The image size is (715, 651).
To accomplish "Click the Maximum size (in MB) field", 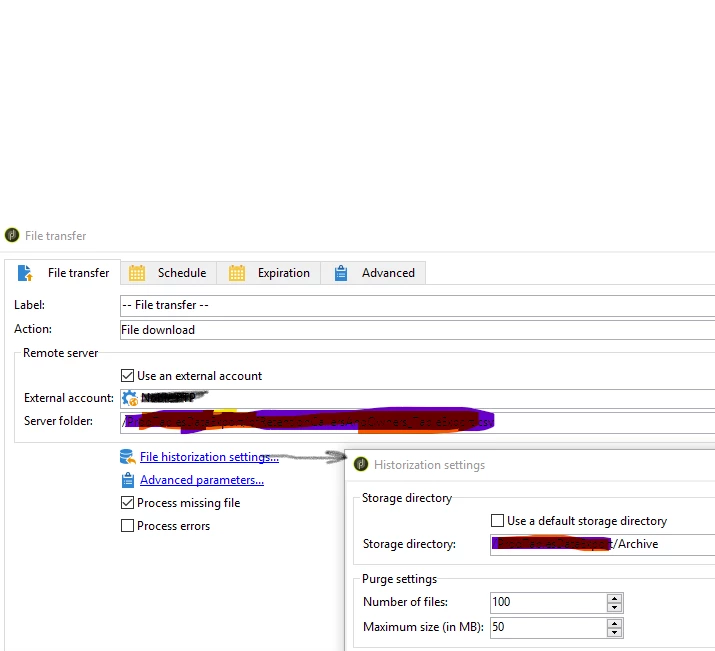I will click(549, 627).
